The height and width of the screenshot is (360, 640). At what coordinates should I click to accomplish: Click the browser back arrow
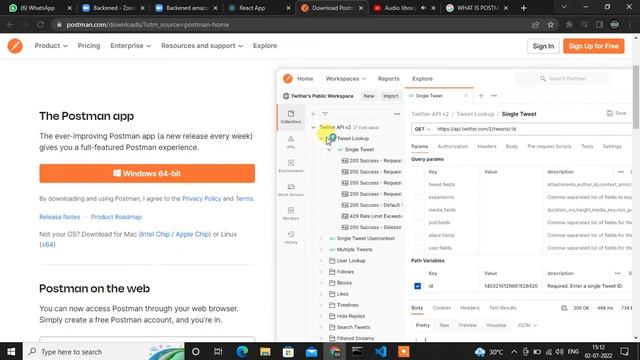(10, 24)
